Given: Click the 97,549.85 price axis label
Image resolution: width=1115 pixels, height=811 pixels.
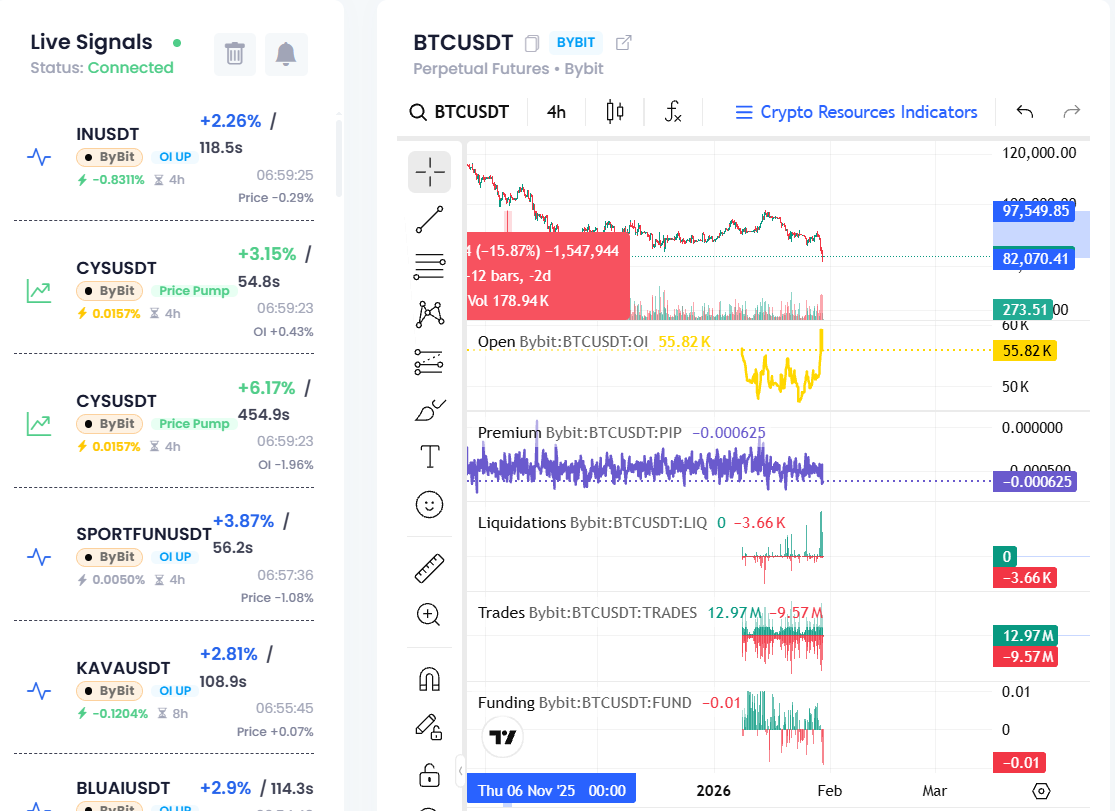Looking at the screenshot, I should [x=1035, y=211].
